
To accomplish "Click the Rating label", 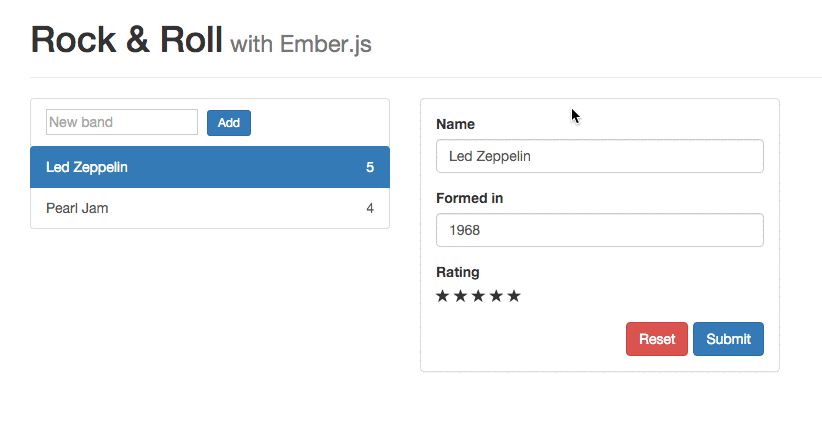I will [457, 272].
